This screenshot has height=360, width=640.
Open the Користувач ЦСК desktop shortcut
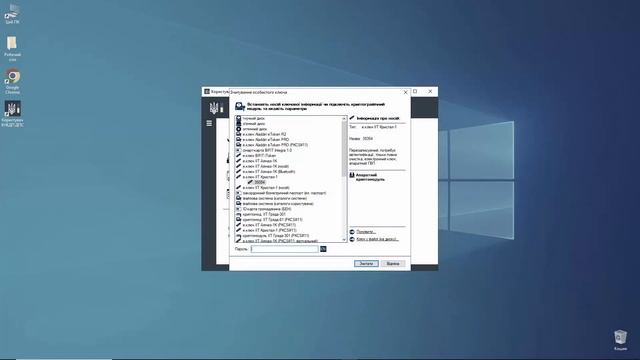click(12, 114)
